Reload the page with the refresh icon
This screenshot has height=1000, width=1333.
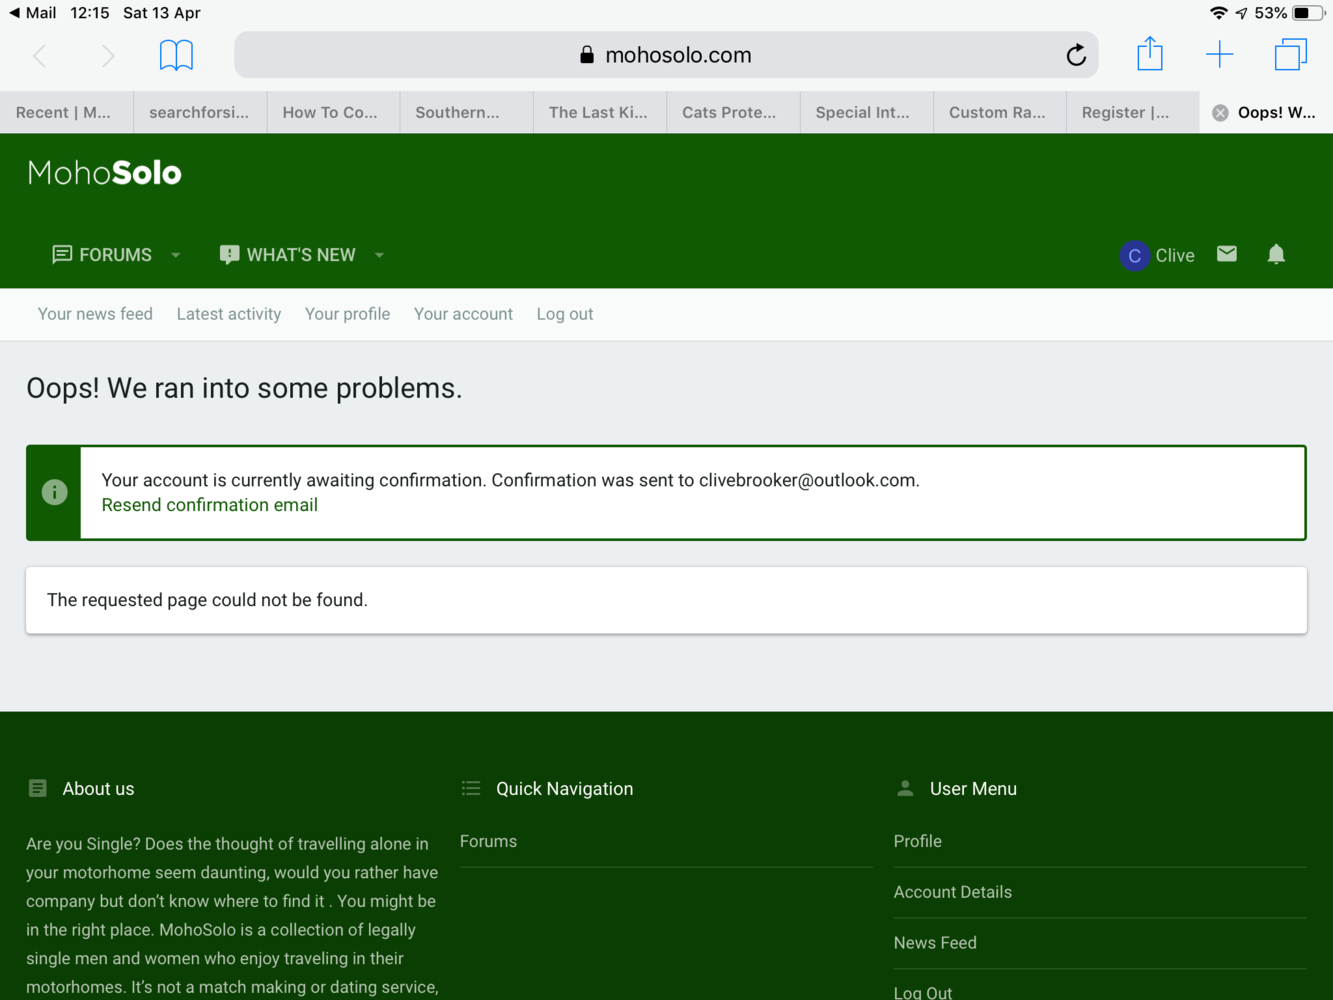coord(1076,55)
